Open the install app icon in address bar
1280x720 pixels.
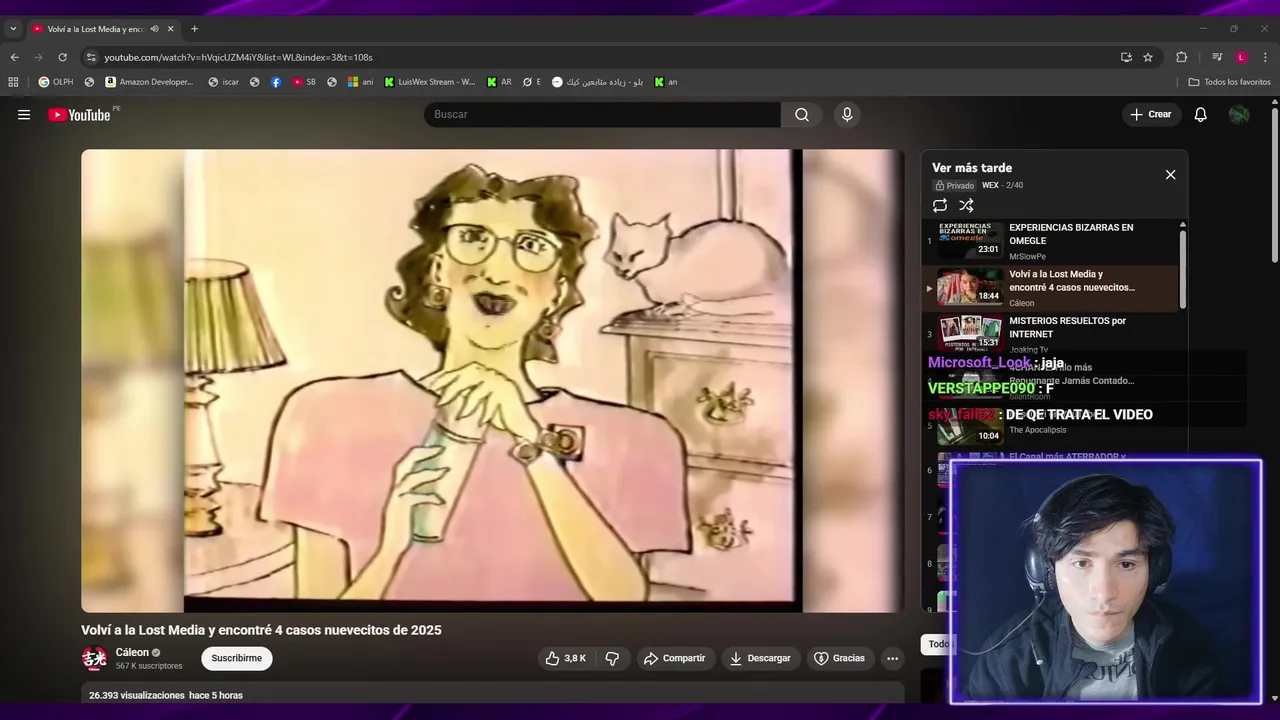tap(1126, 57)
